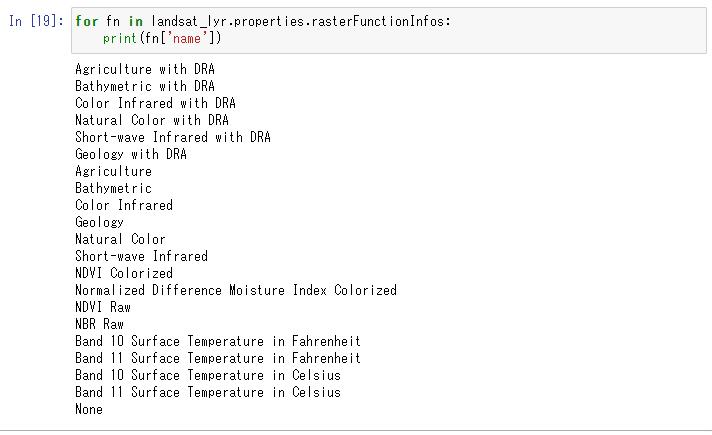
Task: Click the 'NDVI Raw' output line
Action: click(x=102, y=307)
